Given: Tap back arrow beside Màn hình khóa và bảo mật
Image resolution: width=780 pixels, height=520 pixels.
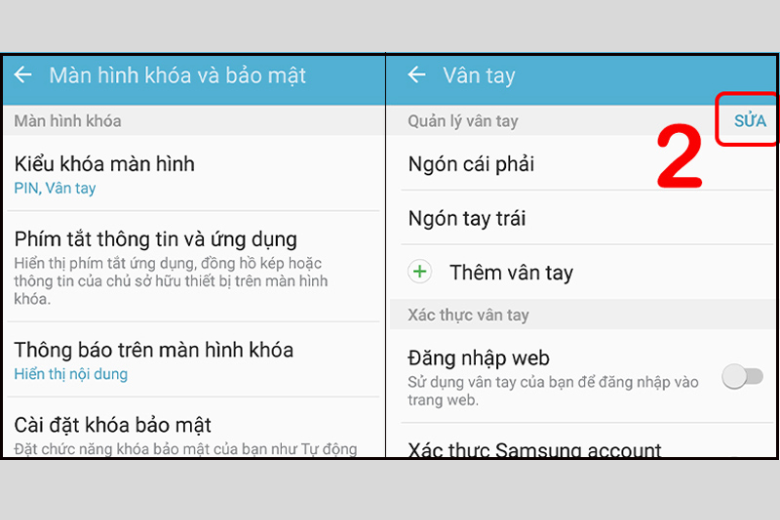Looking at the screenshot, I should pyautogui.click(x=23, y=75).
